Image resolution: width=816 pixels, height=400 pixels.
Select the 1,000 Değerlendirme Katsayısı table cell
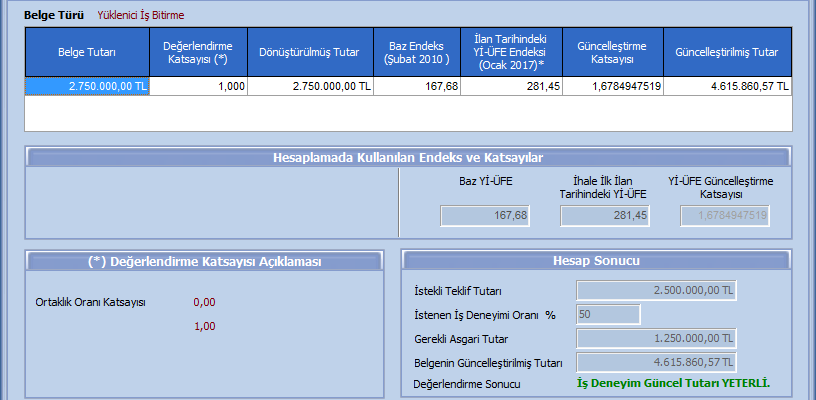coord(198,87)
